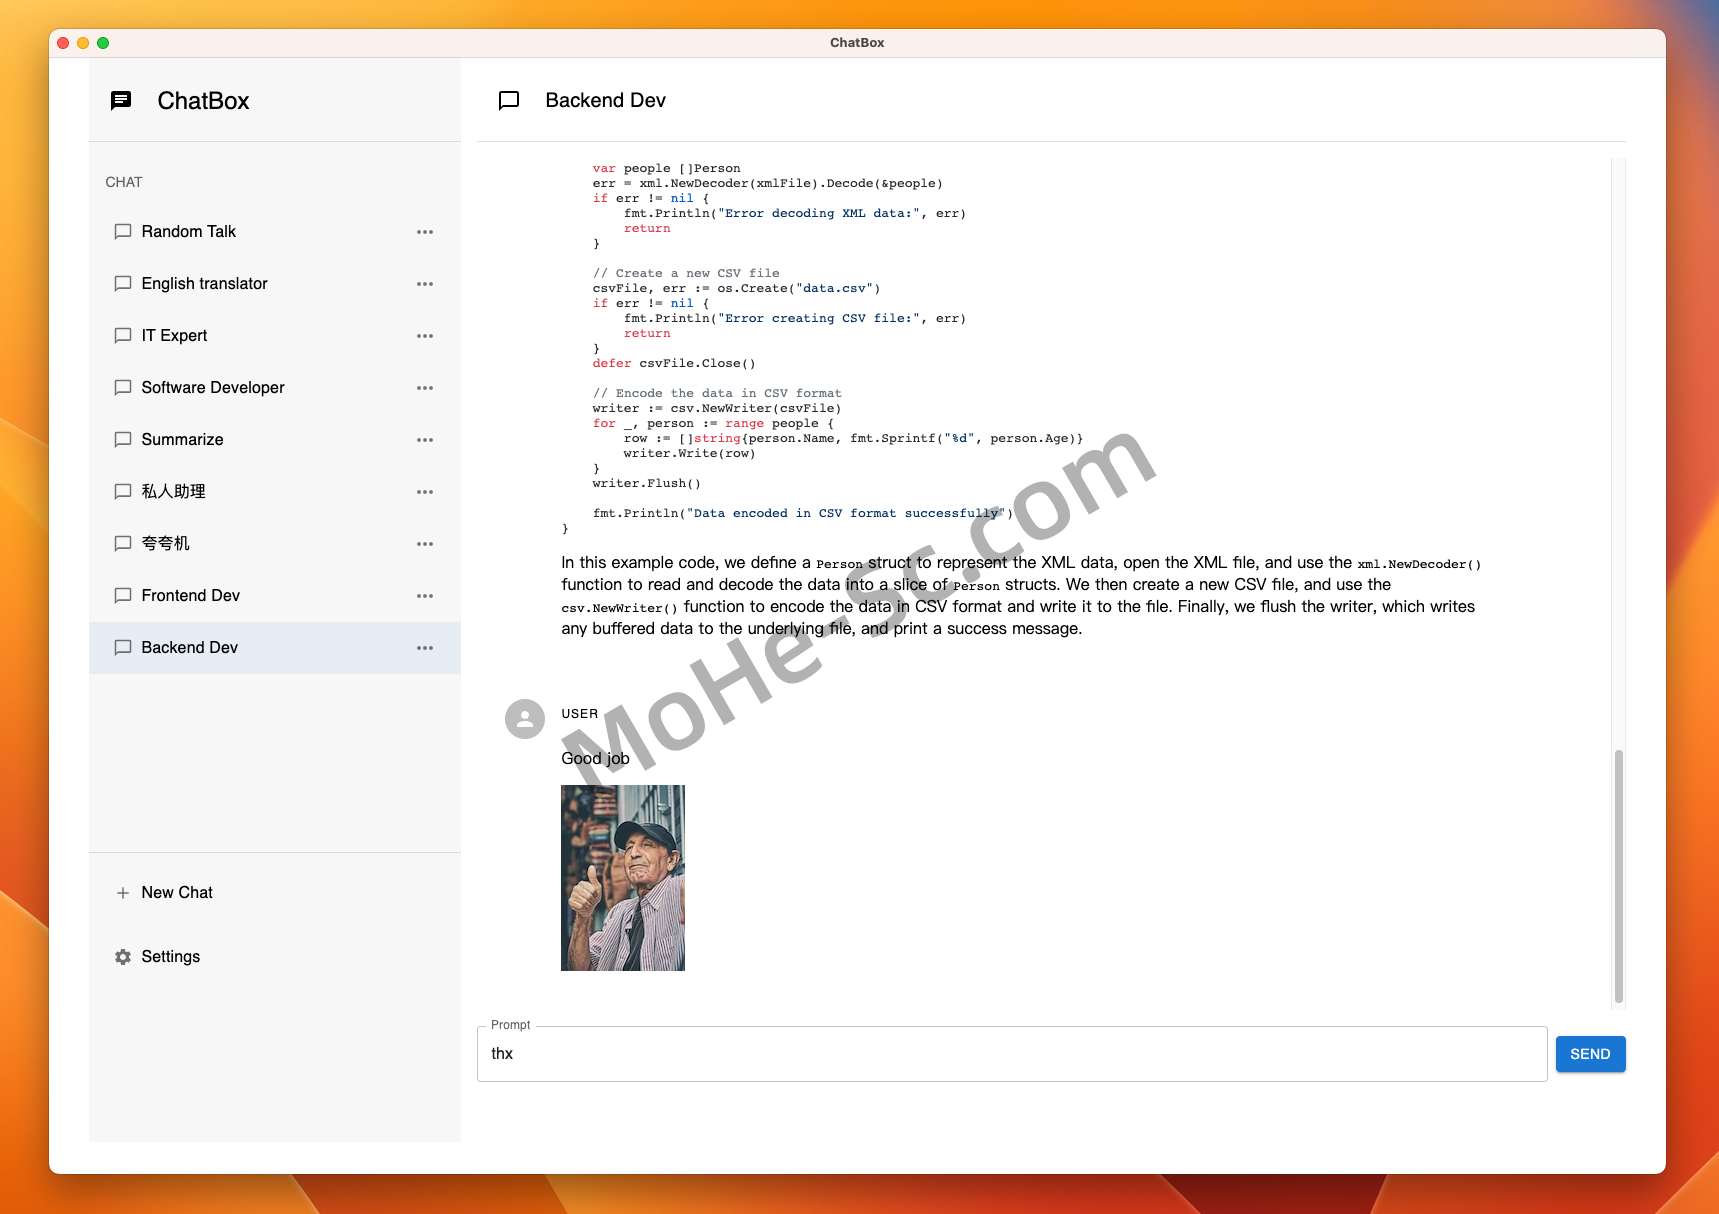This screenshot has height=1214, width=1719.
Task: Click the plus icon for New Chat
Action: pos(123,893)
